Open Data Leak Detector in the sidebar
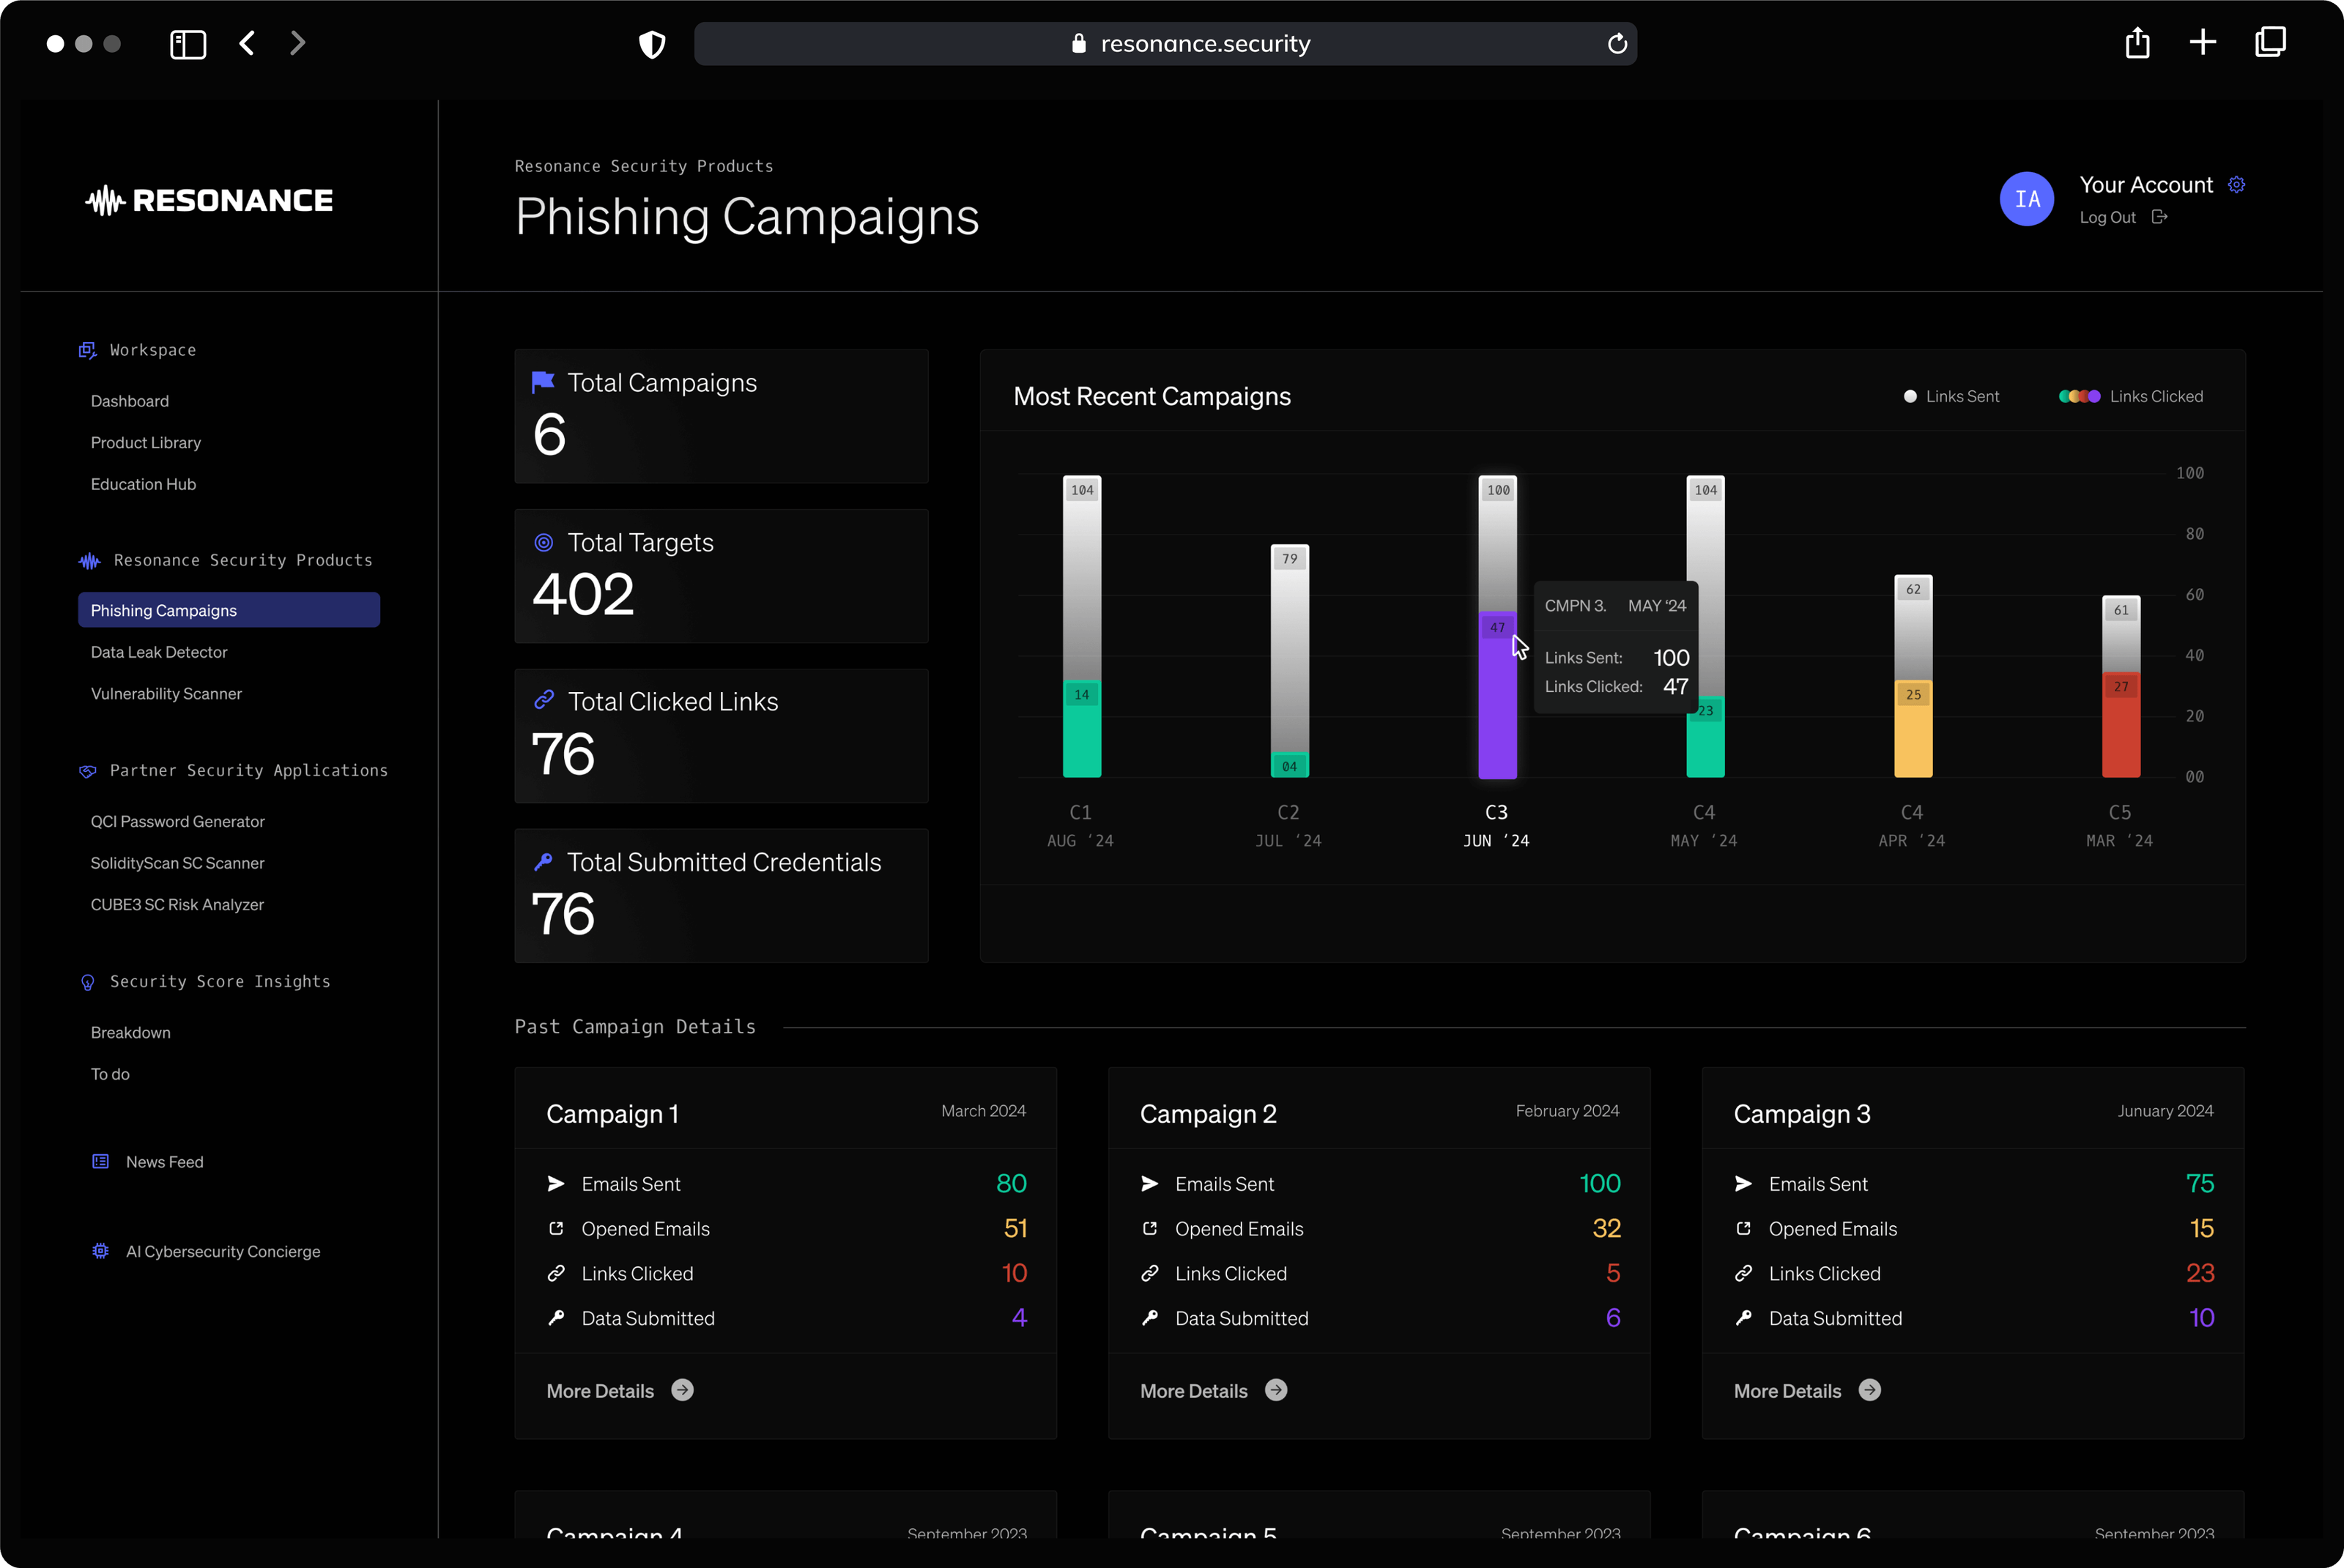The image size is (2344, 1568). [159, 652]
